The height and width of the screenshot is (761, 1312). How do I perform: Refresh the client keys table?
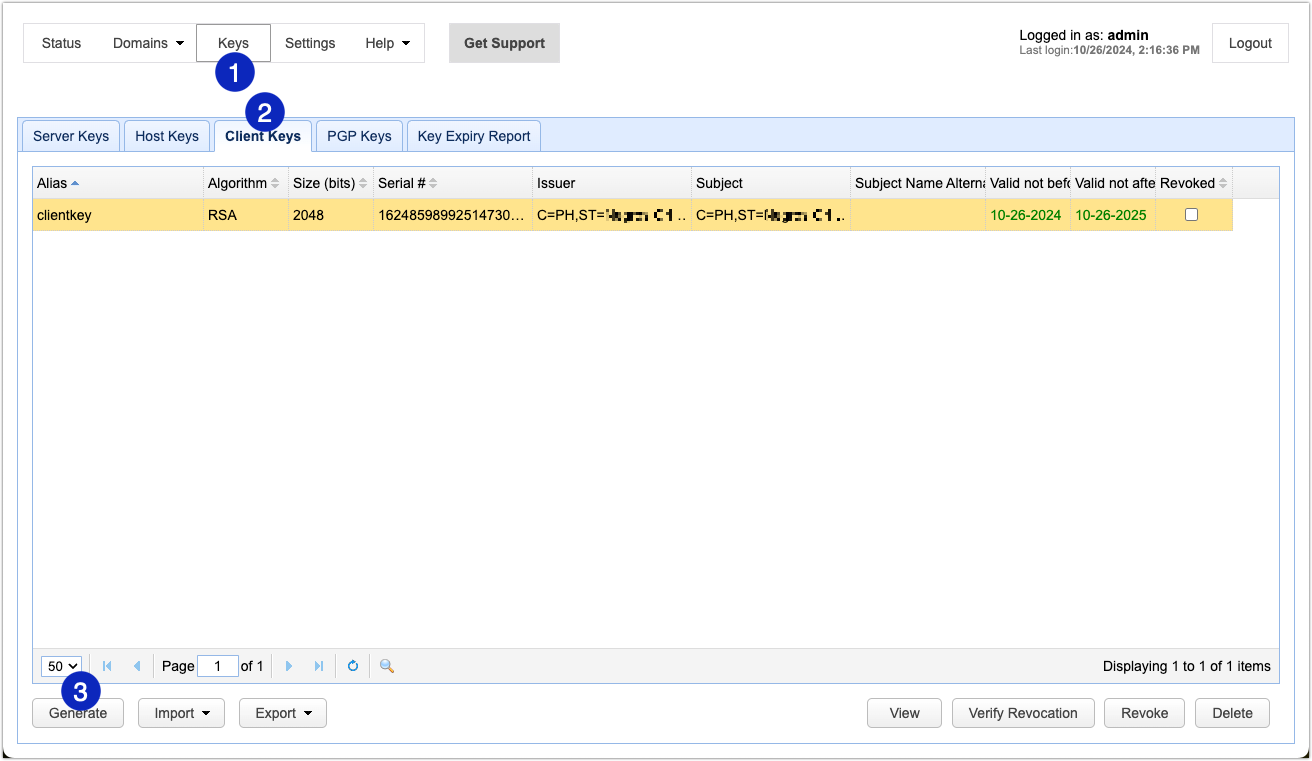pyautogui.click(x=353, y=666)
